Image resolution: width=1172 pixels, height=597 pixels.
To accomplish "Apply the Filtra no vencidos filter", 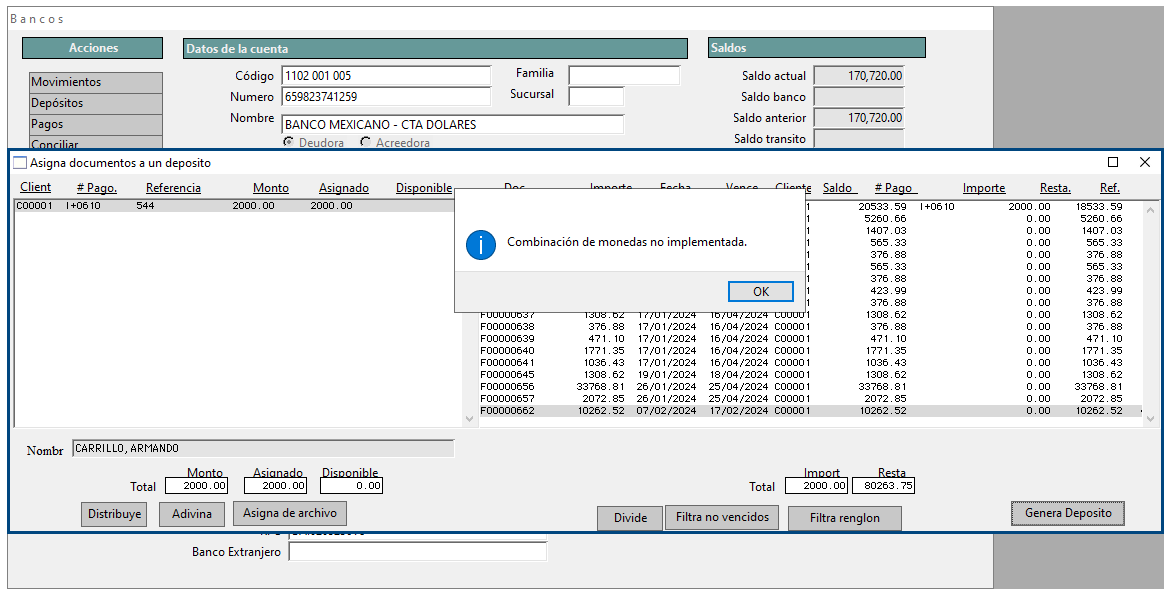I will coord(722,517).
